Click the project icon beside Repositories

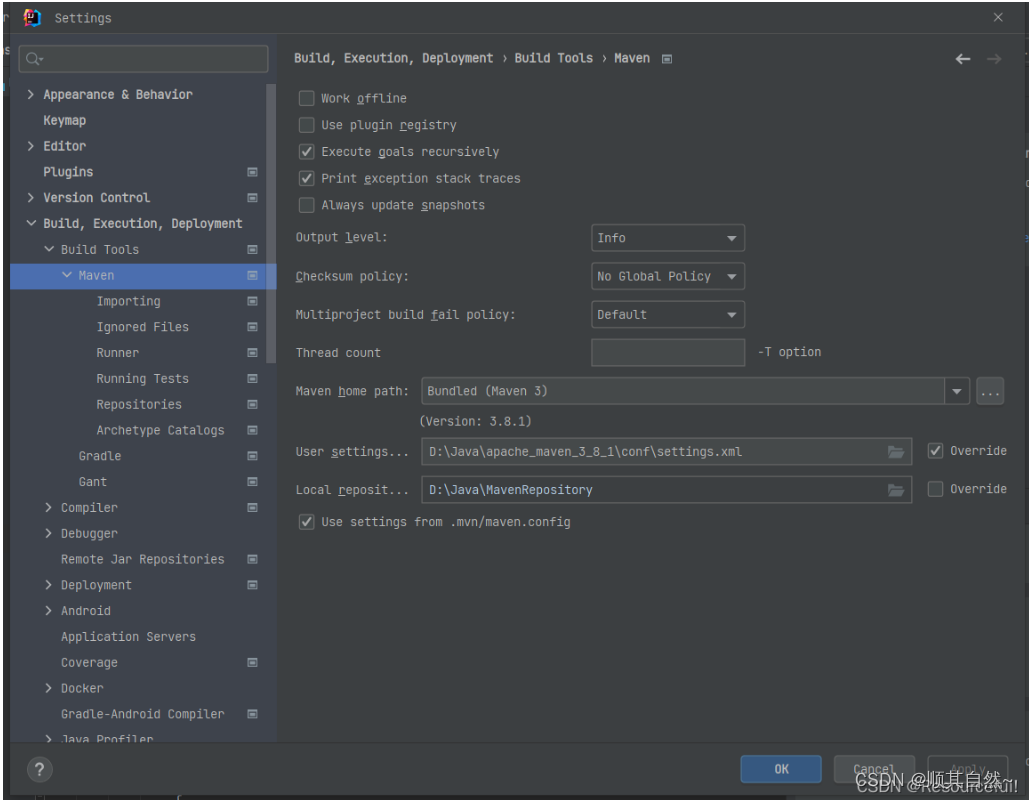point(252,404)
